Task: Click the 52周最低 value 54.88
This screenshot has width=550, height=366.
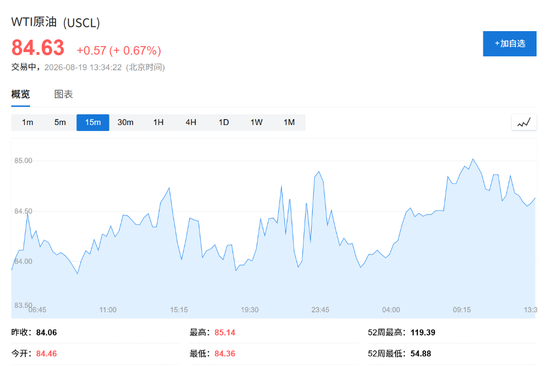Action: coord(421,353)
